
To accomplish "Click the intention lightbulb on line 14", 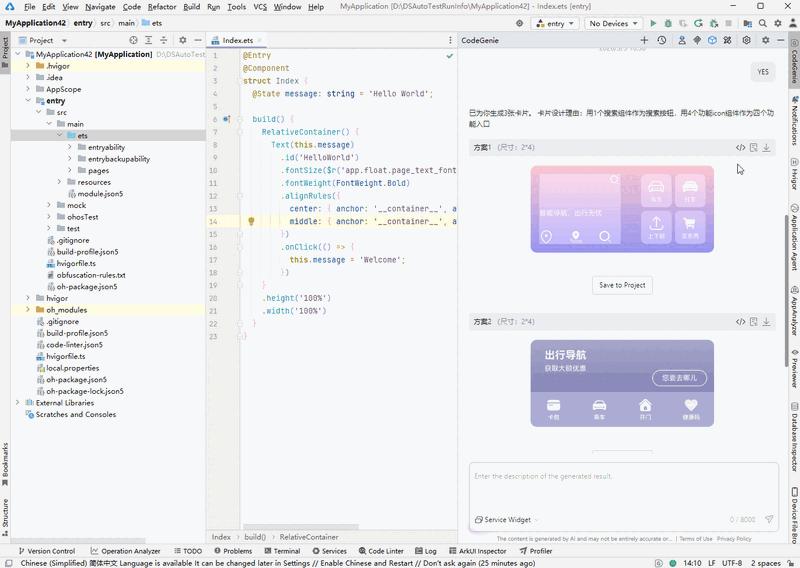I will (x=251, y=221).
